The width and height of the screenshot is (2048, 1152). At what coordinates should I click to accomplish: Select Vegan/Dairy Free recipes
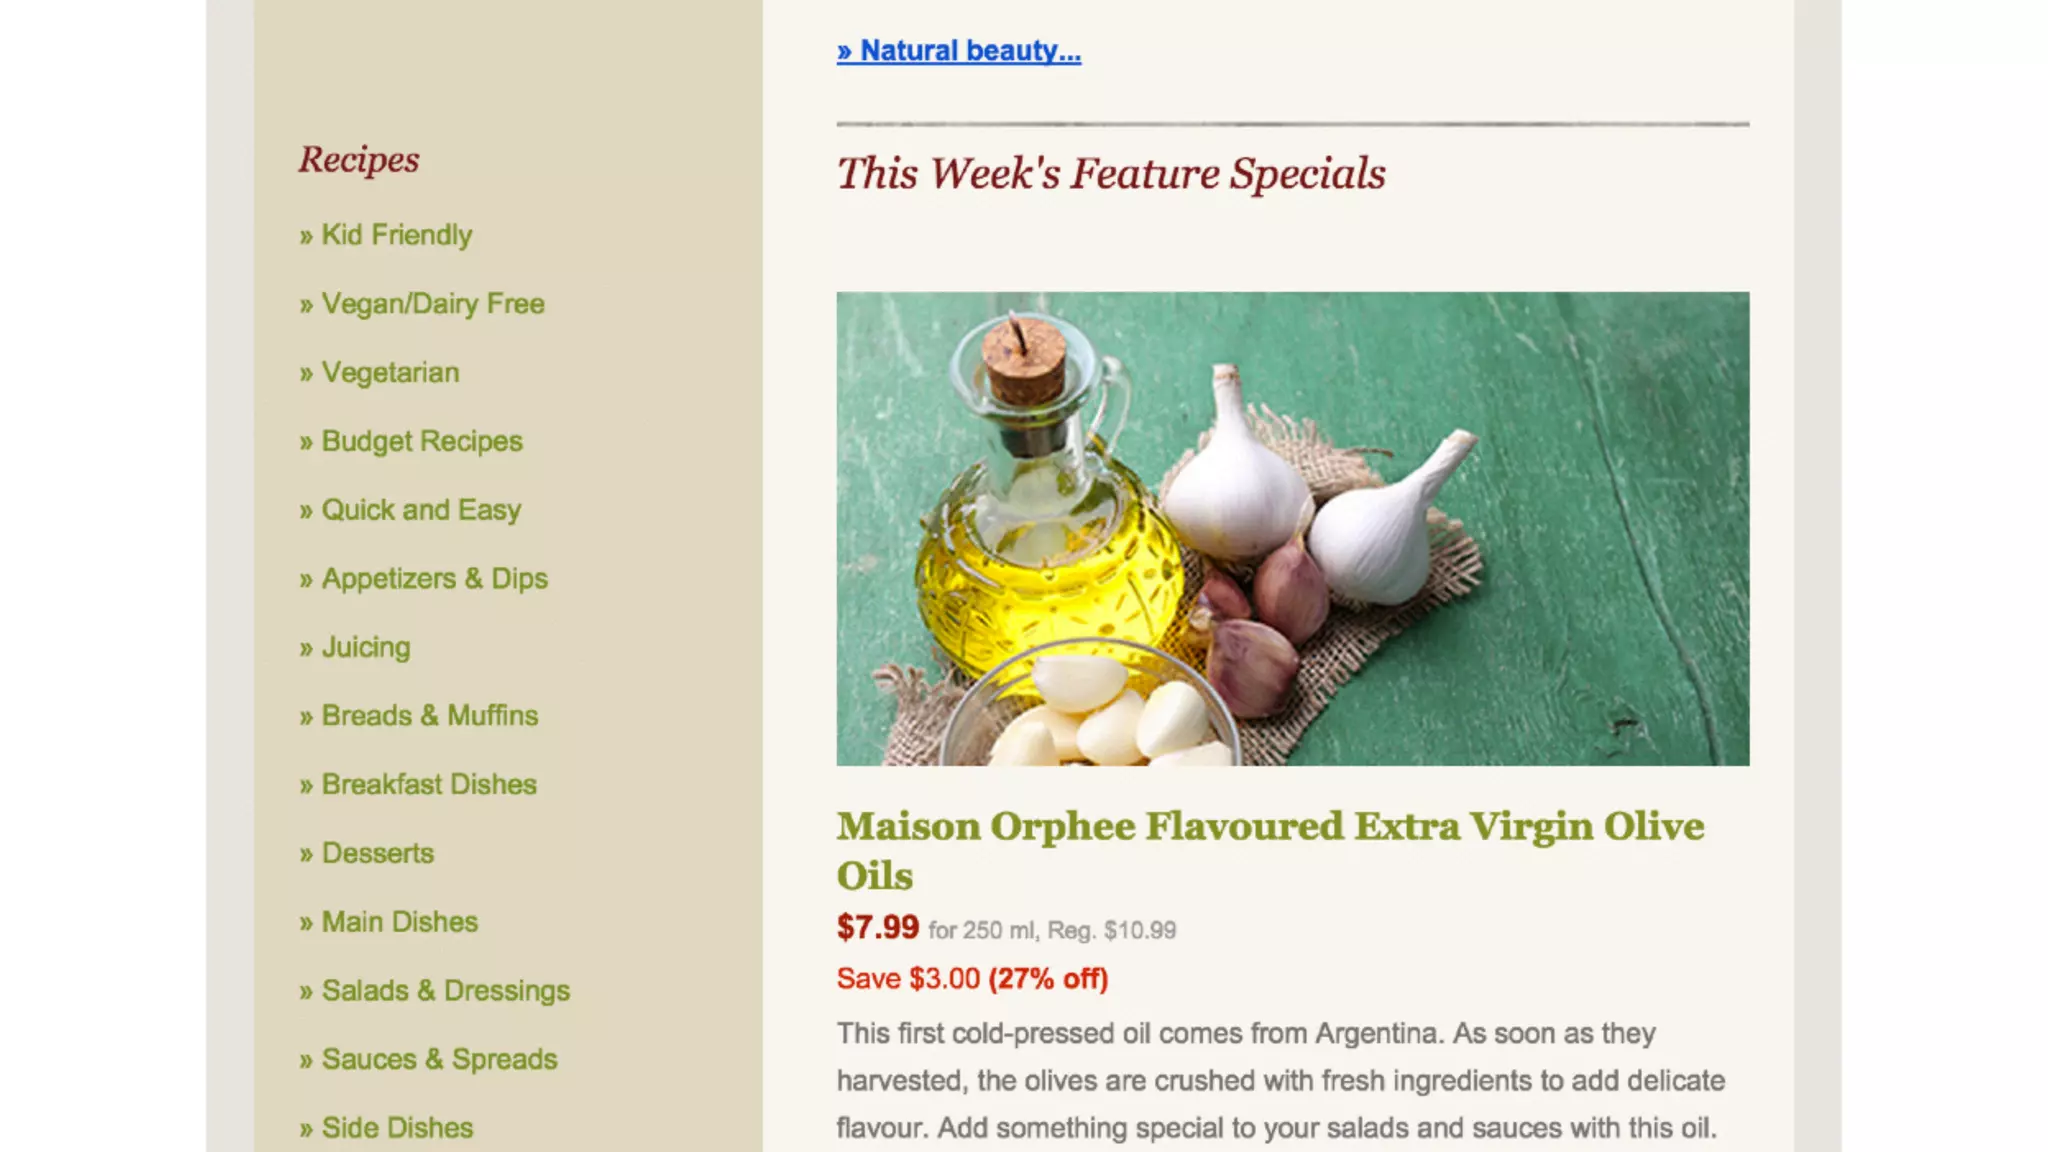point(422,304)
